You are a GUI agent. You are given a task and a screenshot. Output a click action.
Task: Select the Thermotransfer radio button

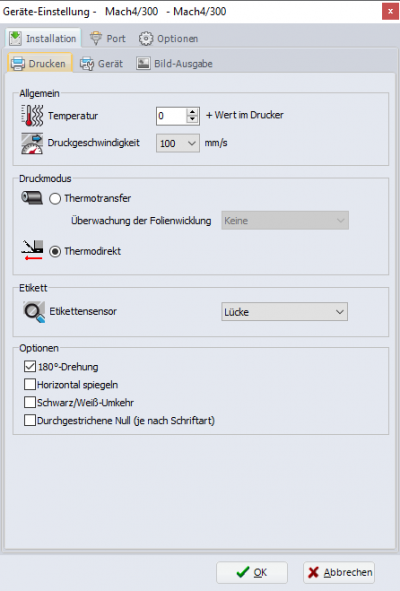pyautogui.click(x=55, y=199)
